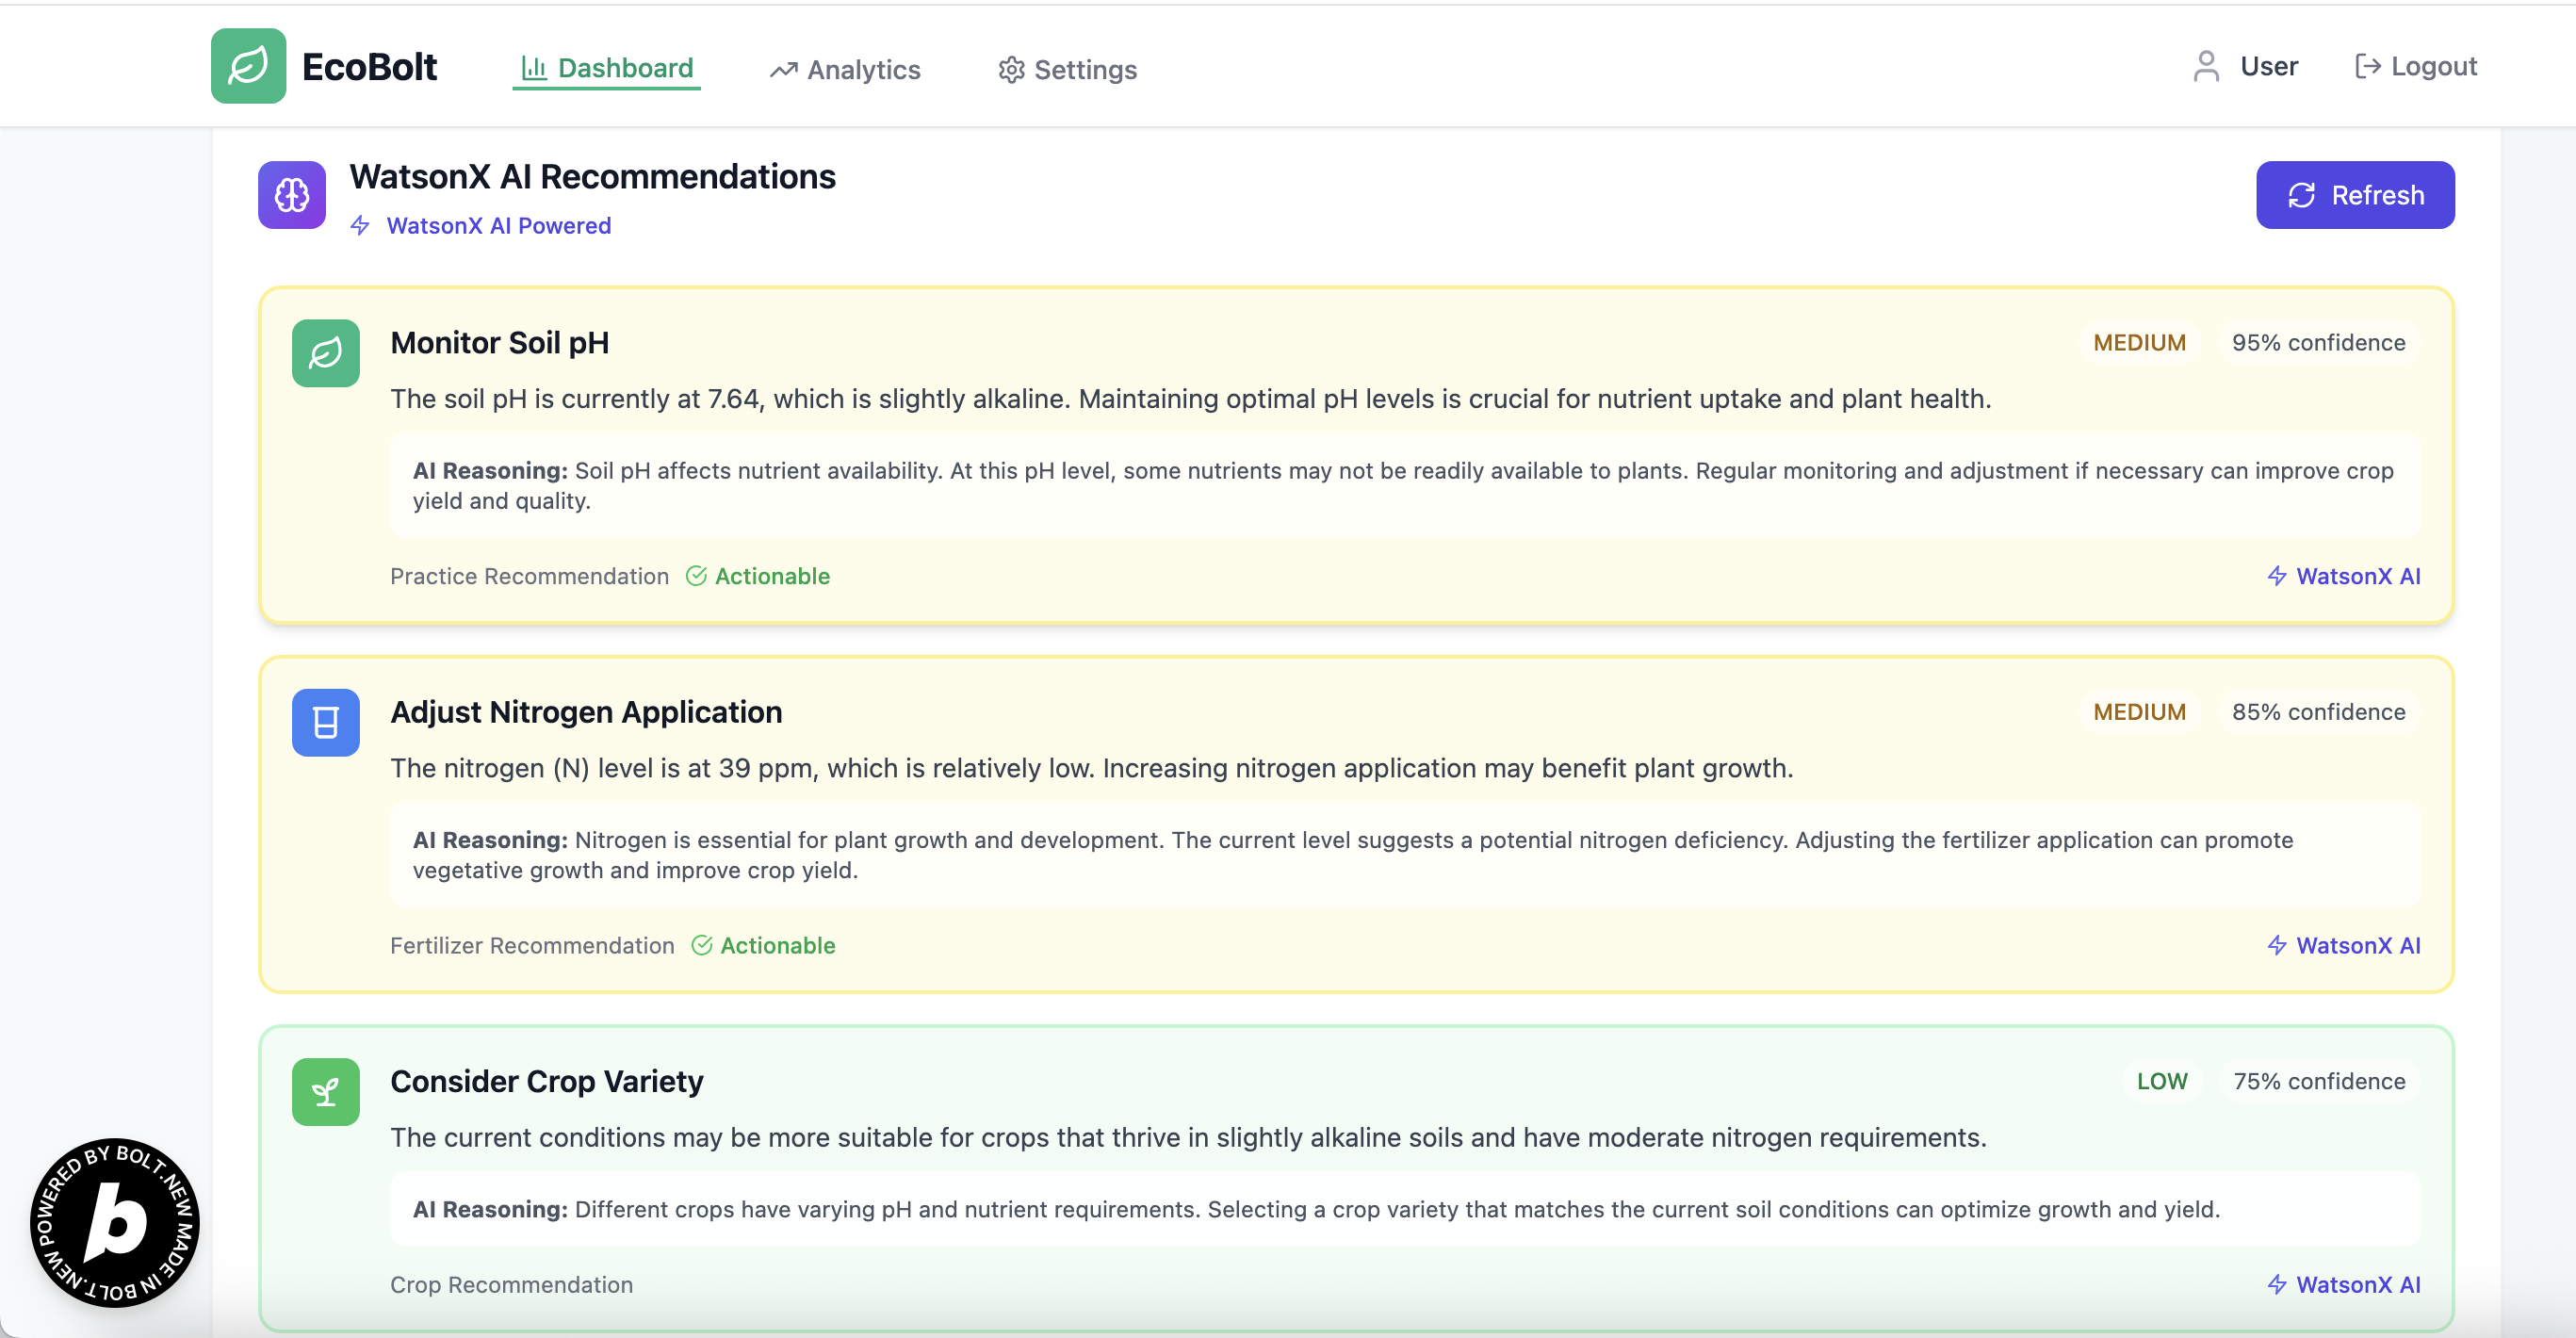Click the EcoBolt leaf logo icon
The width and height of the screenshot is (2576, 1338).
[248, 66]
